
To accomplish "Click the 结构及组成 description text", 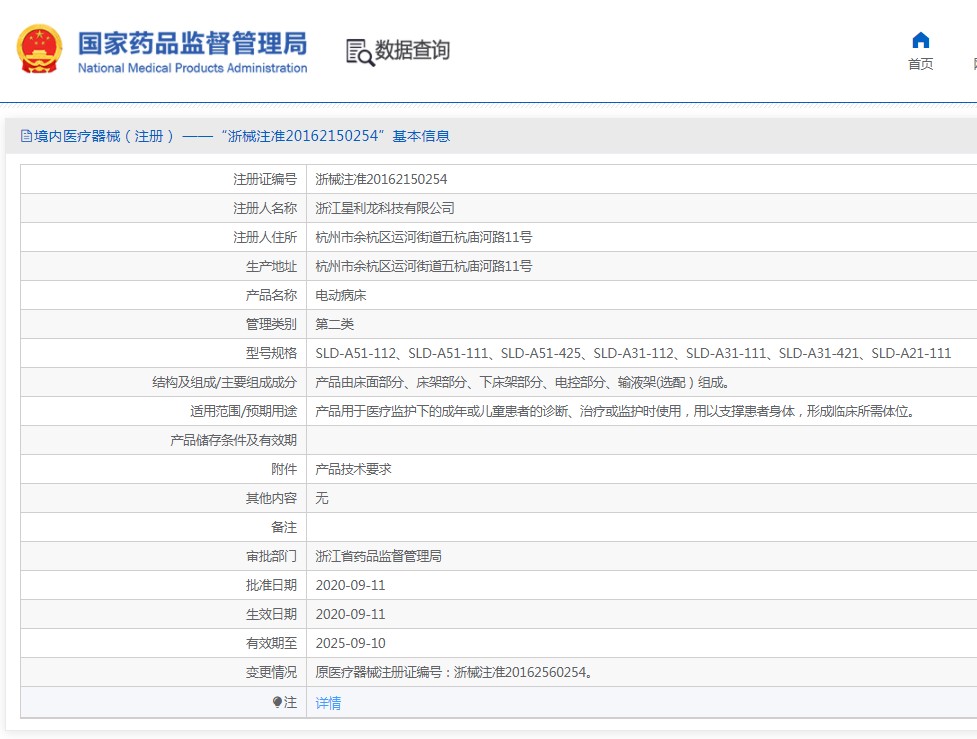I will (522, 383).
